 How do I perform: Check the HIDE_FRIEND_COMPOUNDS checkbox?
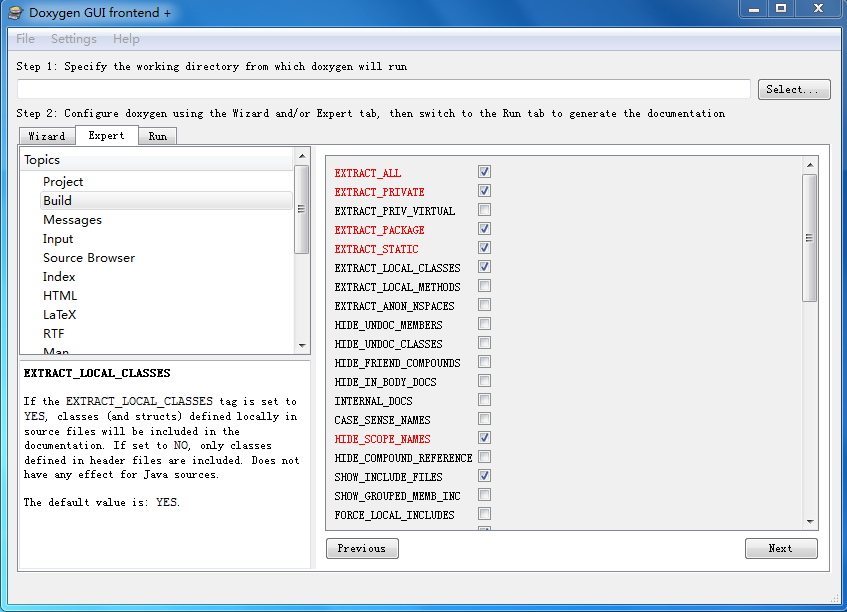pos(485,362)
